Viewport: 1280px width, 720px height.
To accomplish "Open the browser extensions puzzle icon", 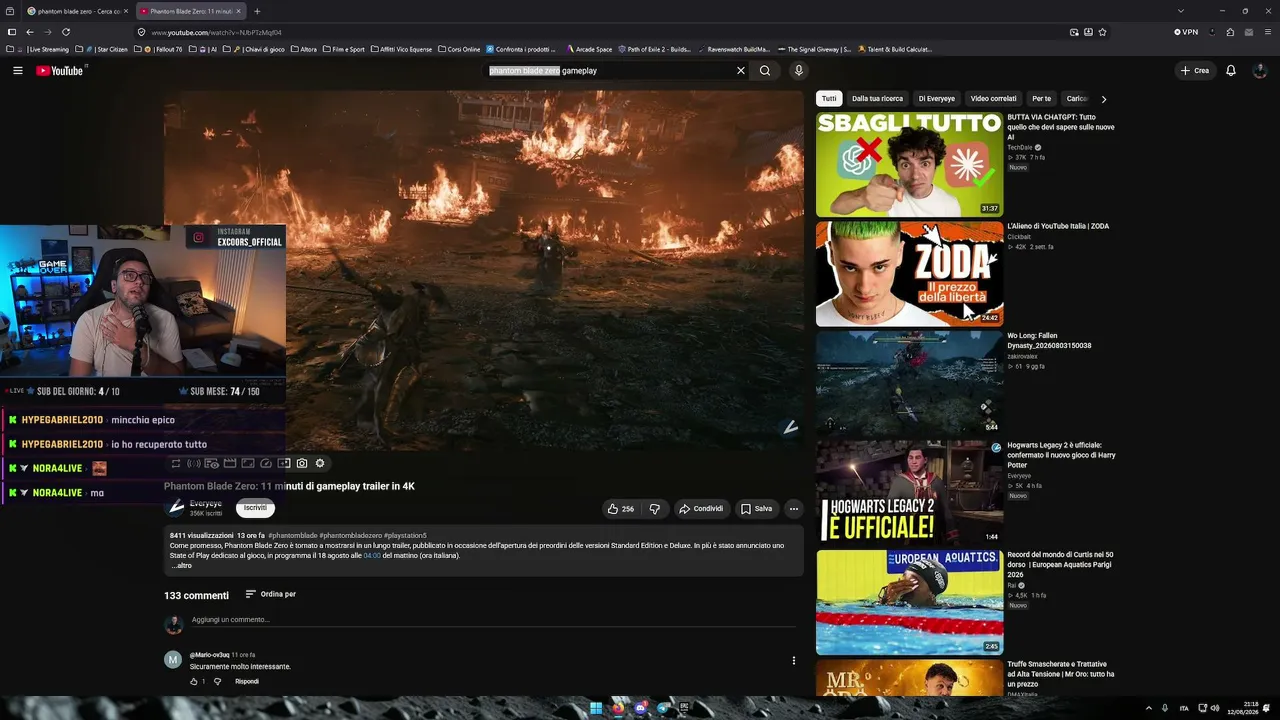I will 1231,32.
